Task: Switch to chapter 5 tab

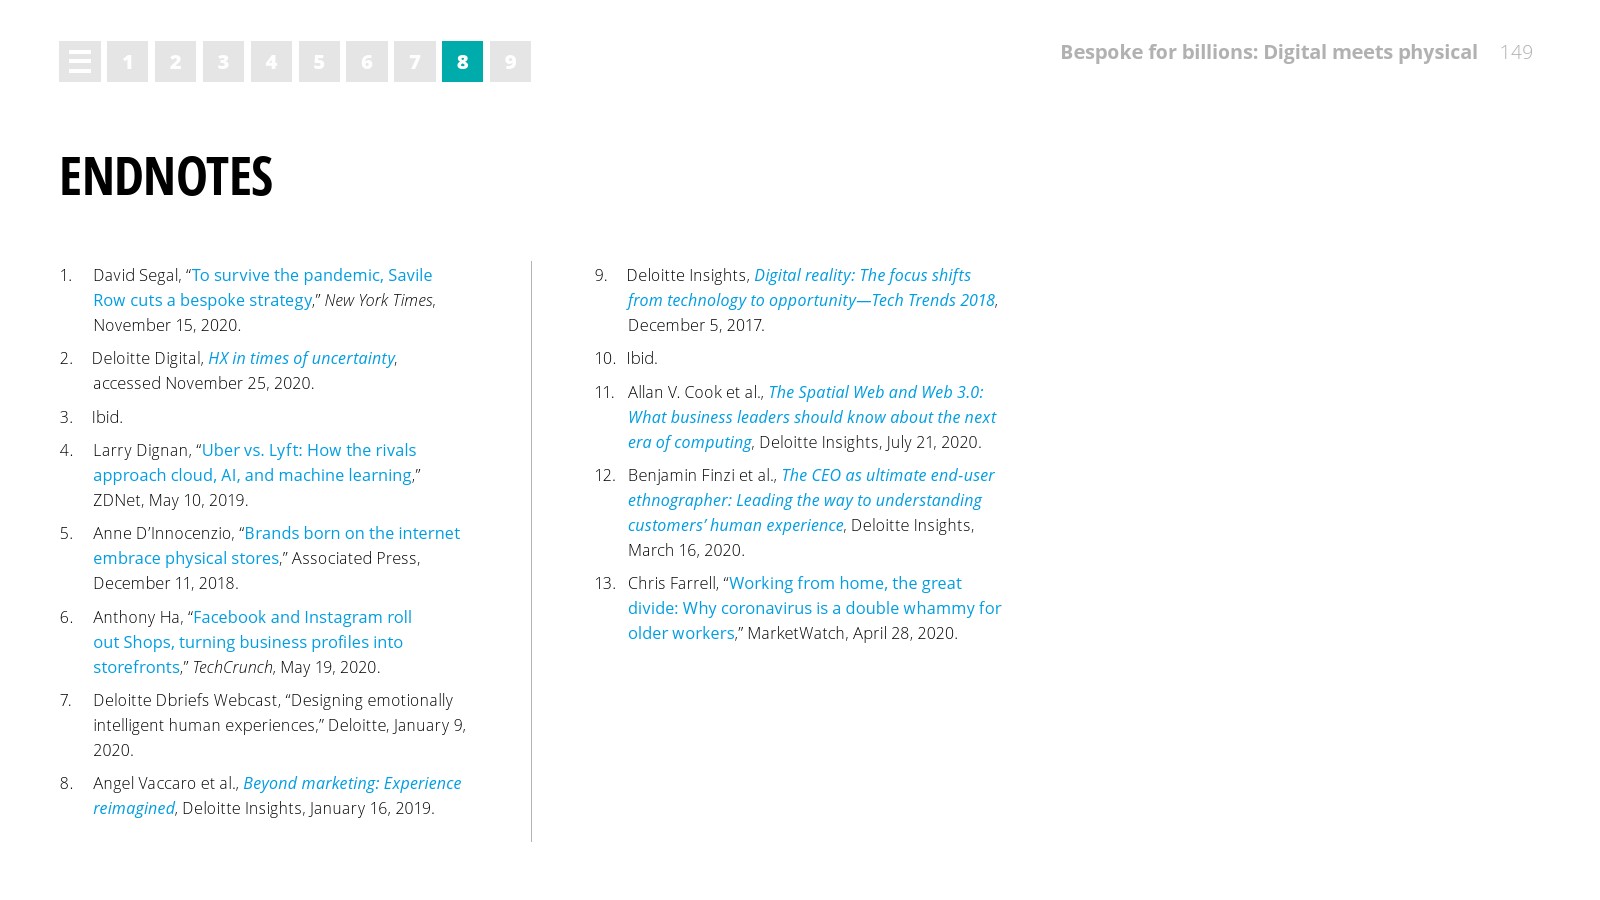Action: pyautogui.click(x=319, y=62)
